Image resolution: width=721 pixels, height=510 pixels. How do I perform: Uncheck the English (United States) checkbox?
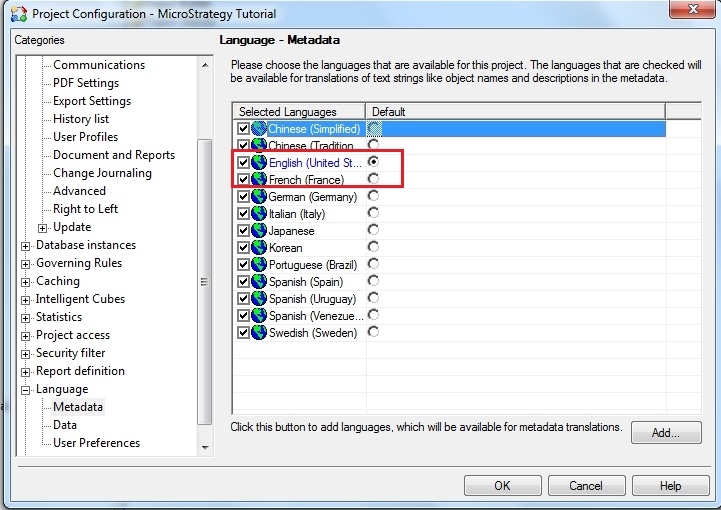pyautogui.click(x=243, y=162)
